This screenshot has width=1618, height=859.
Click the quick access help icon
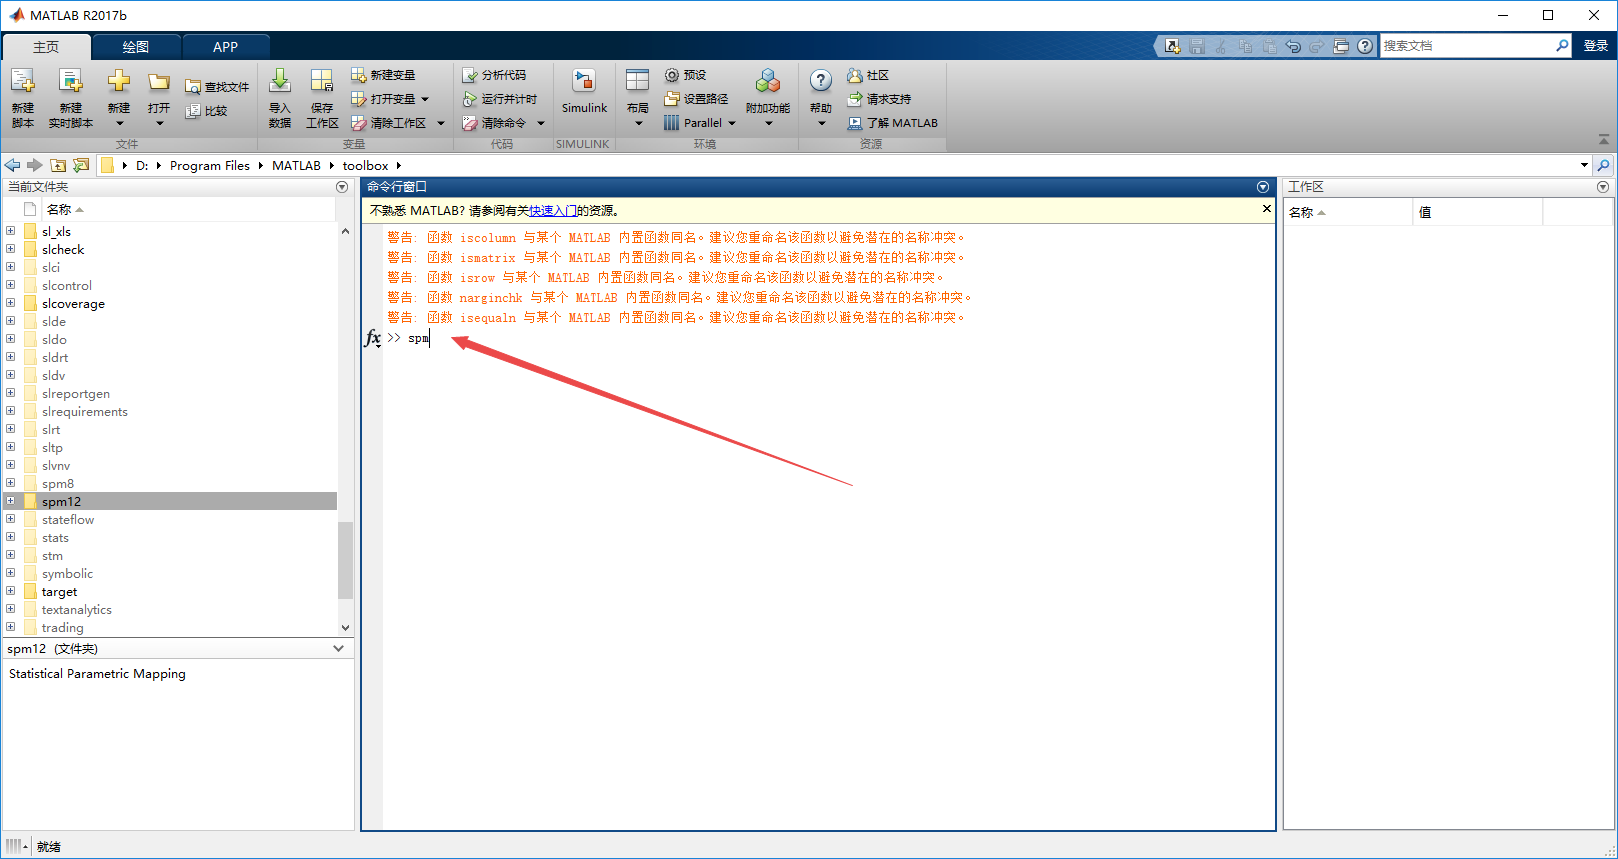(1365, 46)
